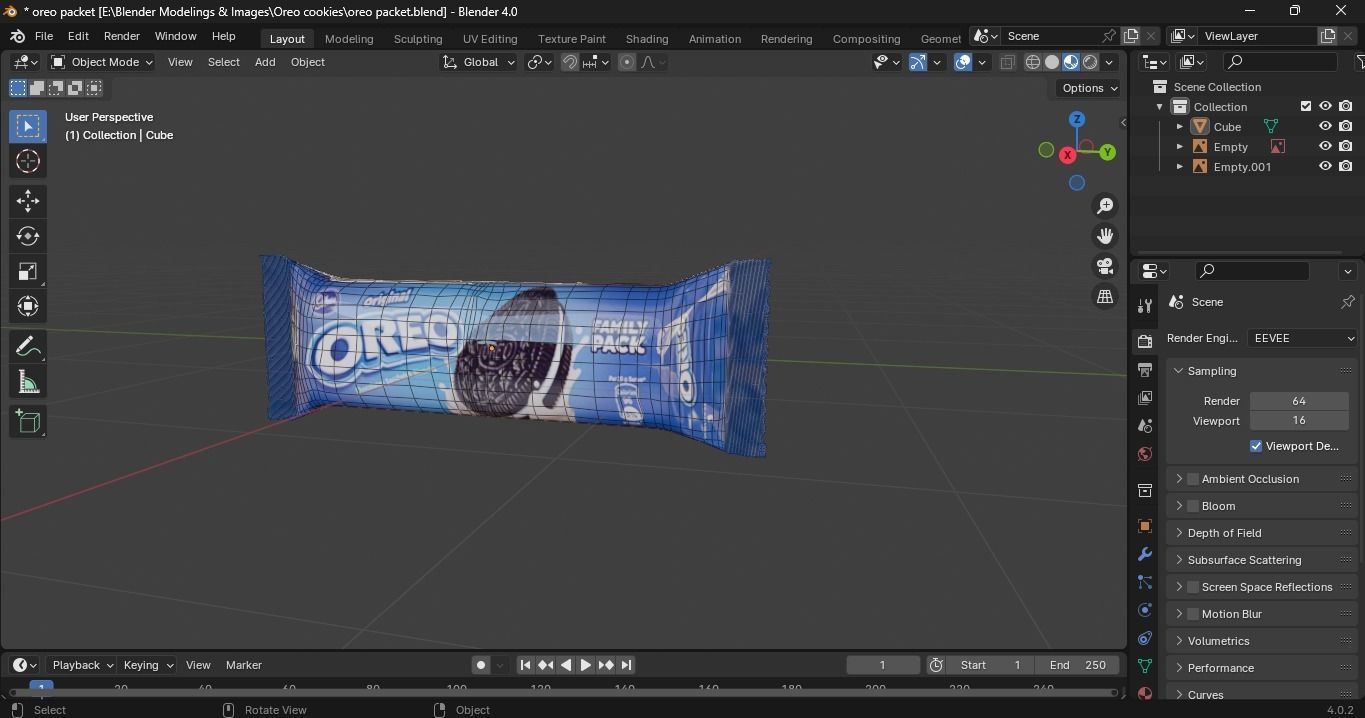Open the Keying dropdown
The width and height of the screenshot is (1365, 718).
pos(148,665)
